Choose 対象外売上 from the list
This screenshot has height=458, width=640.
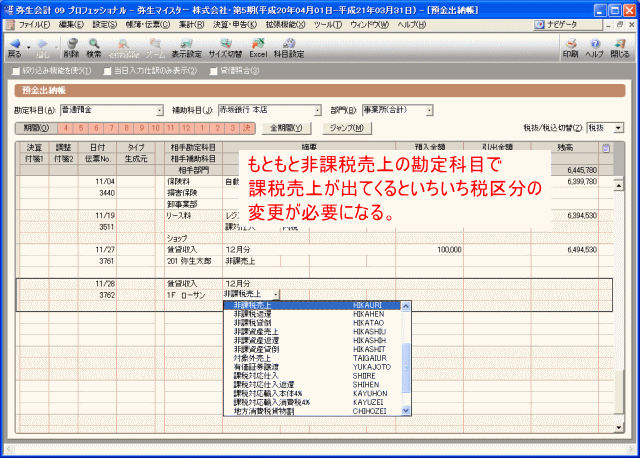312,358
